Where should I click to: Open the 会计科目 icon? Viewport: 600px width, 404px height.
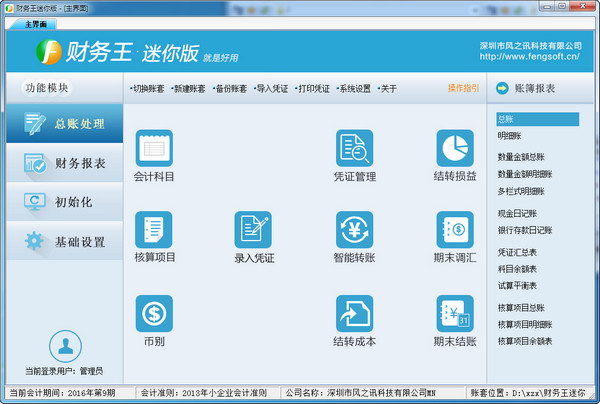pos(153,149)
